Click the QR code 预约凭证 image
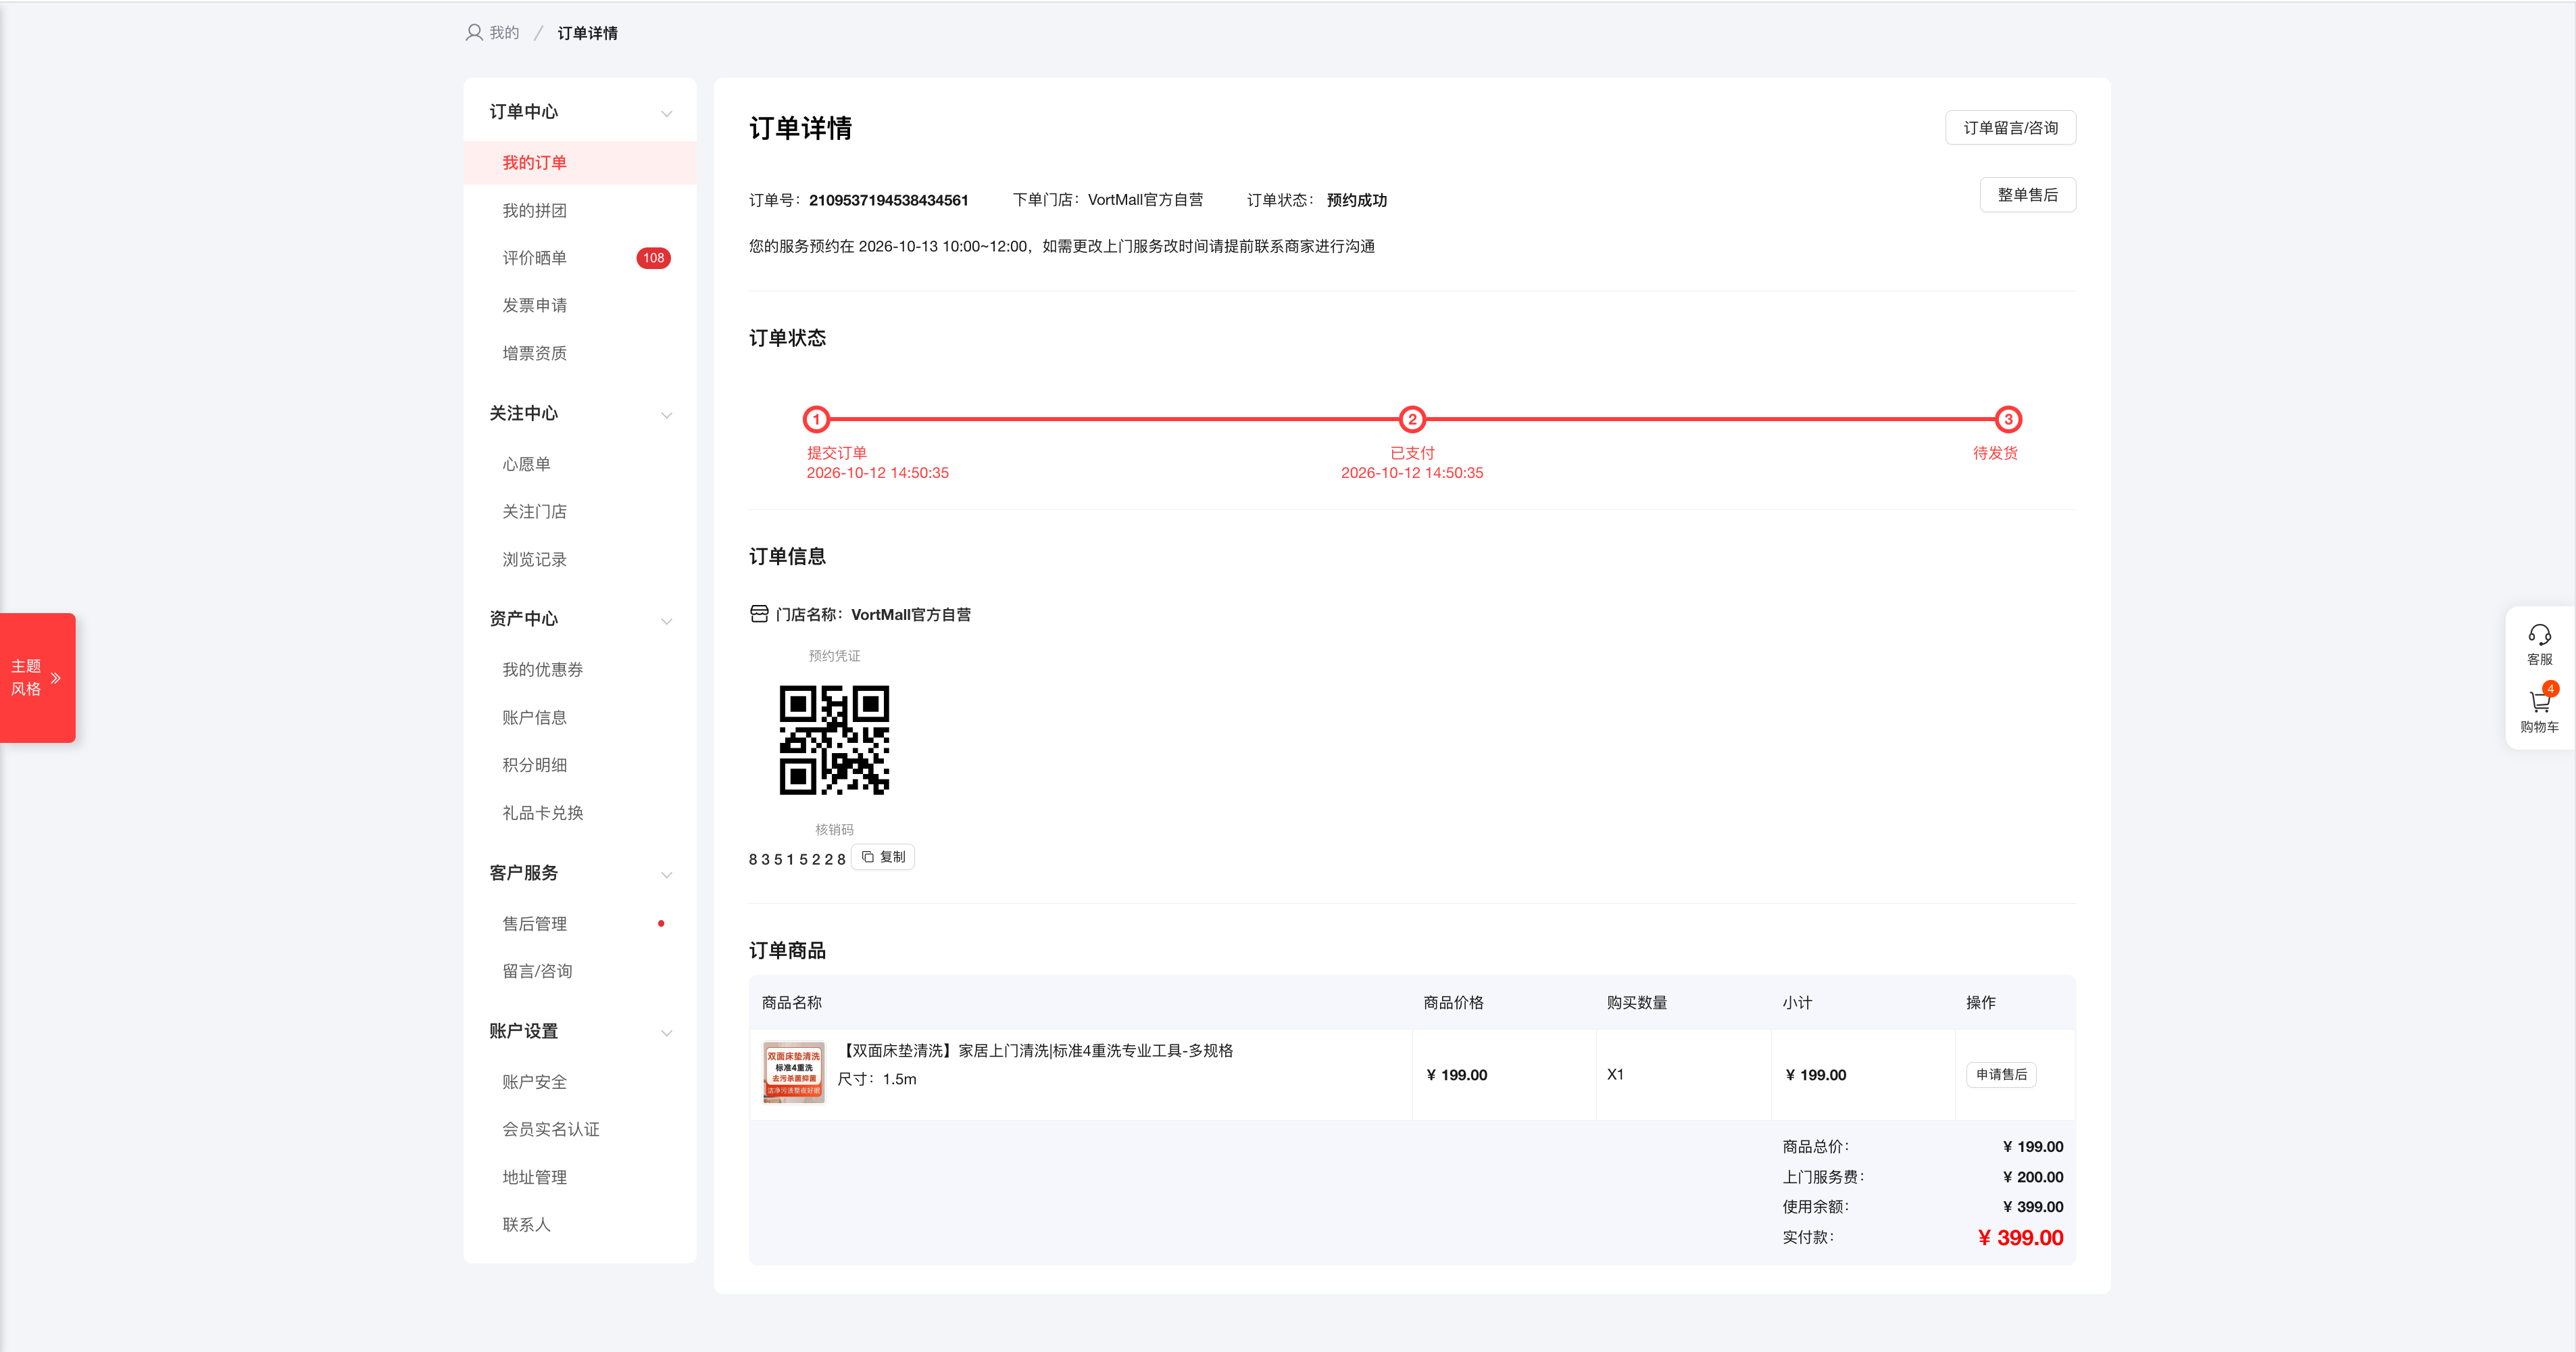2576x1352 pixels. pos(834,740)
